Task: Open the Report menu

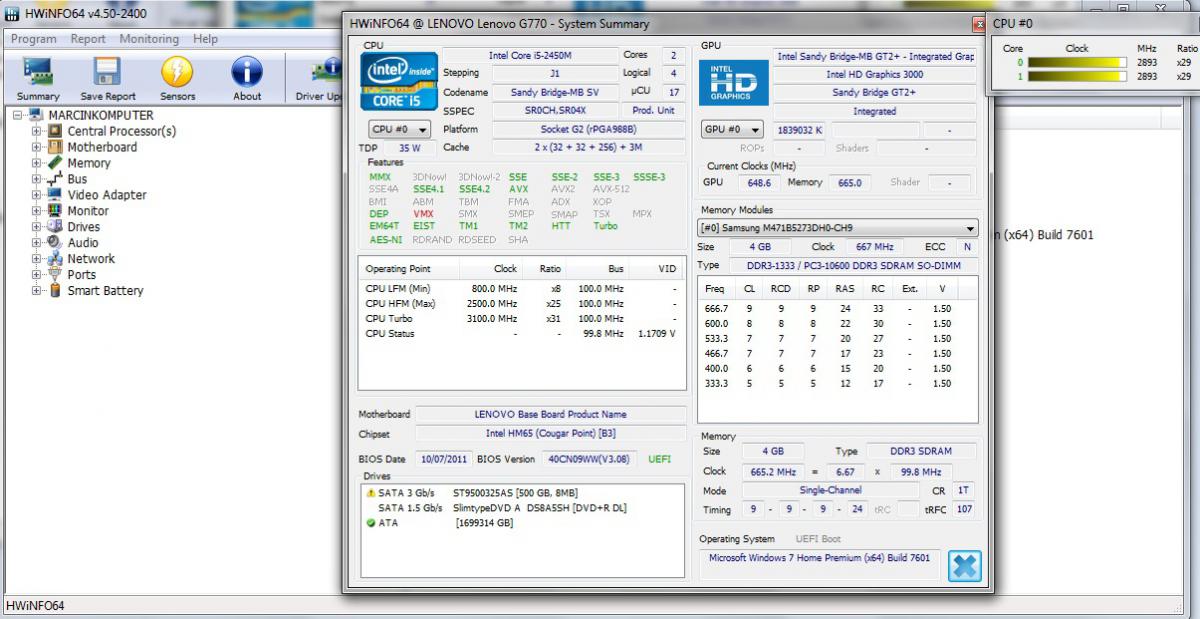Action: [88, 39]
